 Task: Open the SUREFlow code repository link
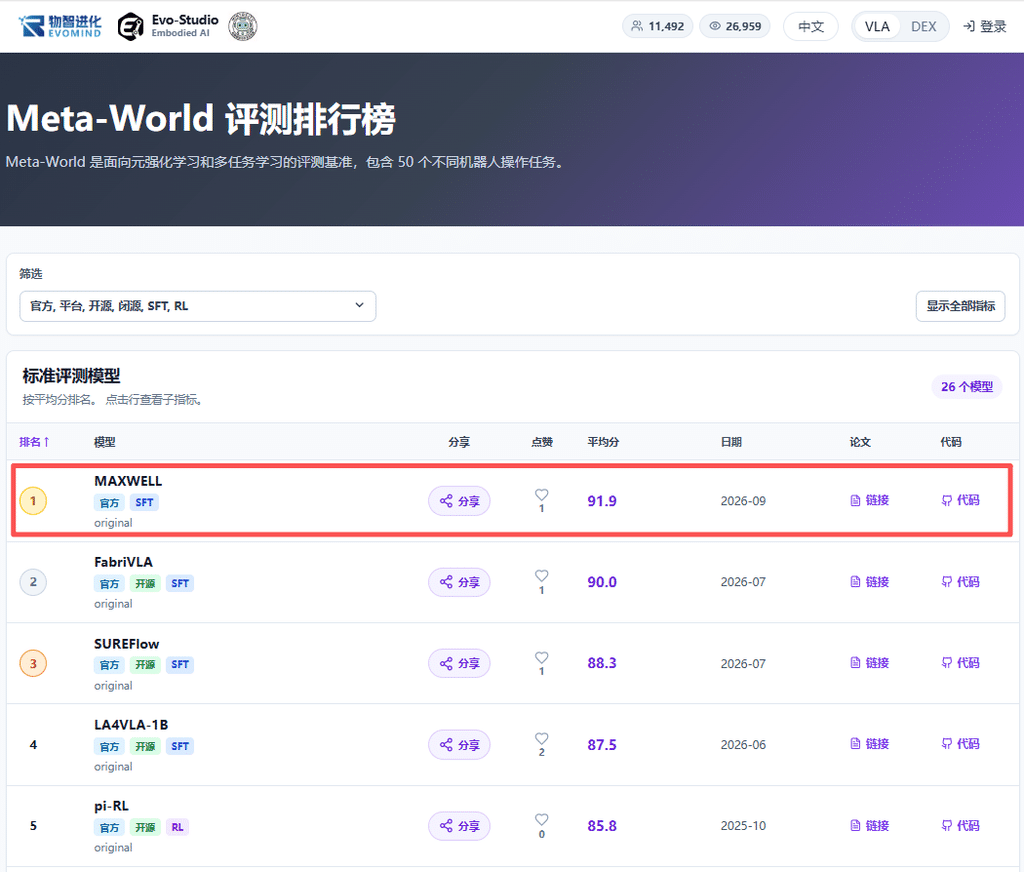[x=960, y=662]
